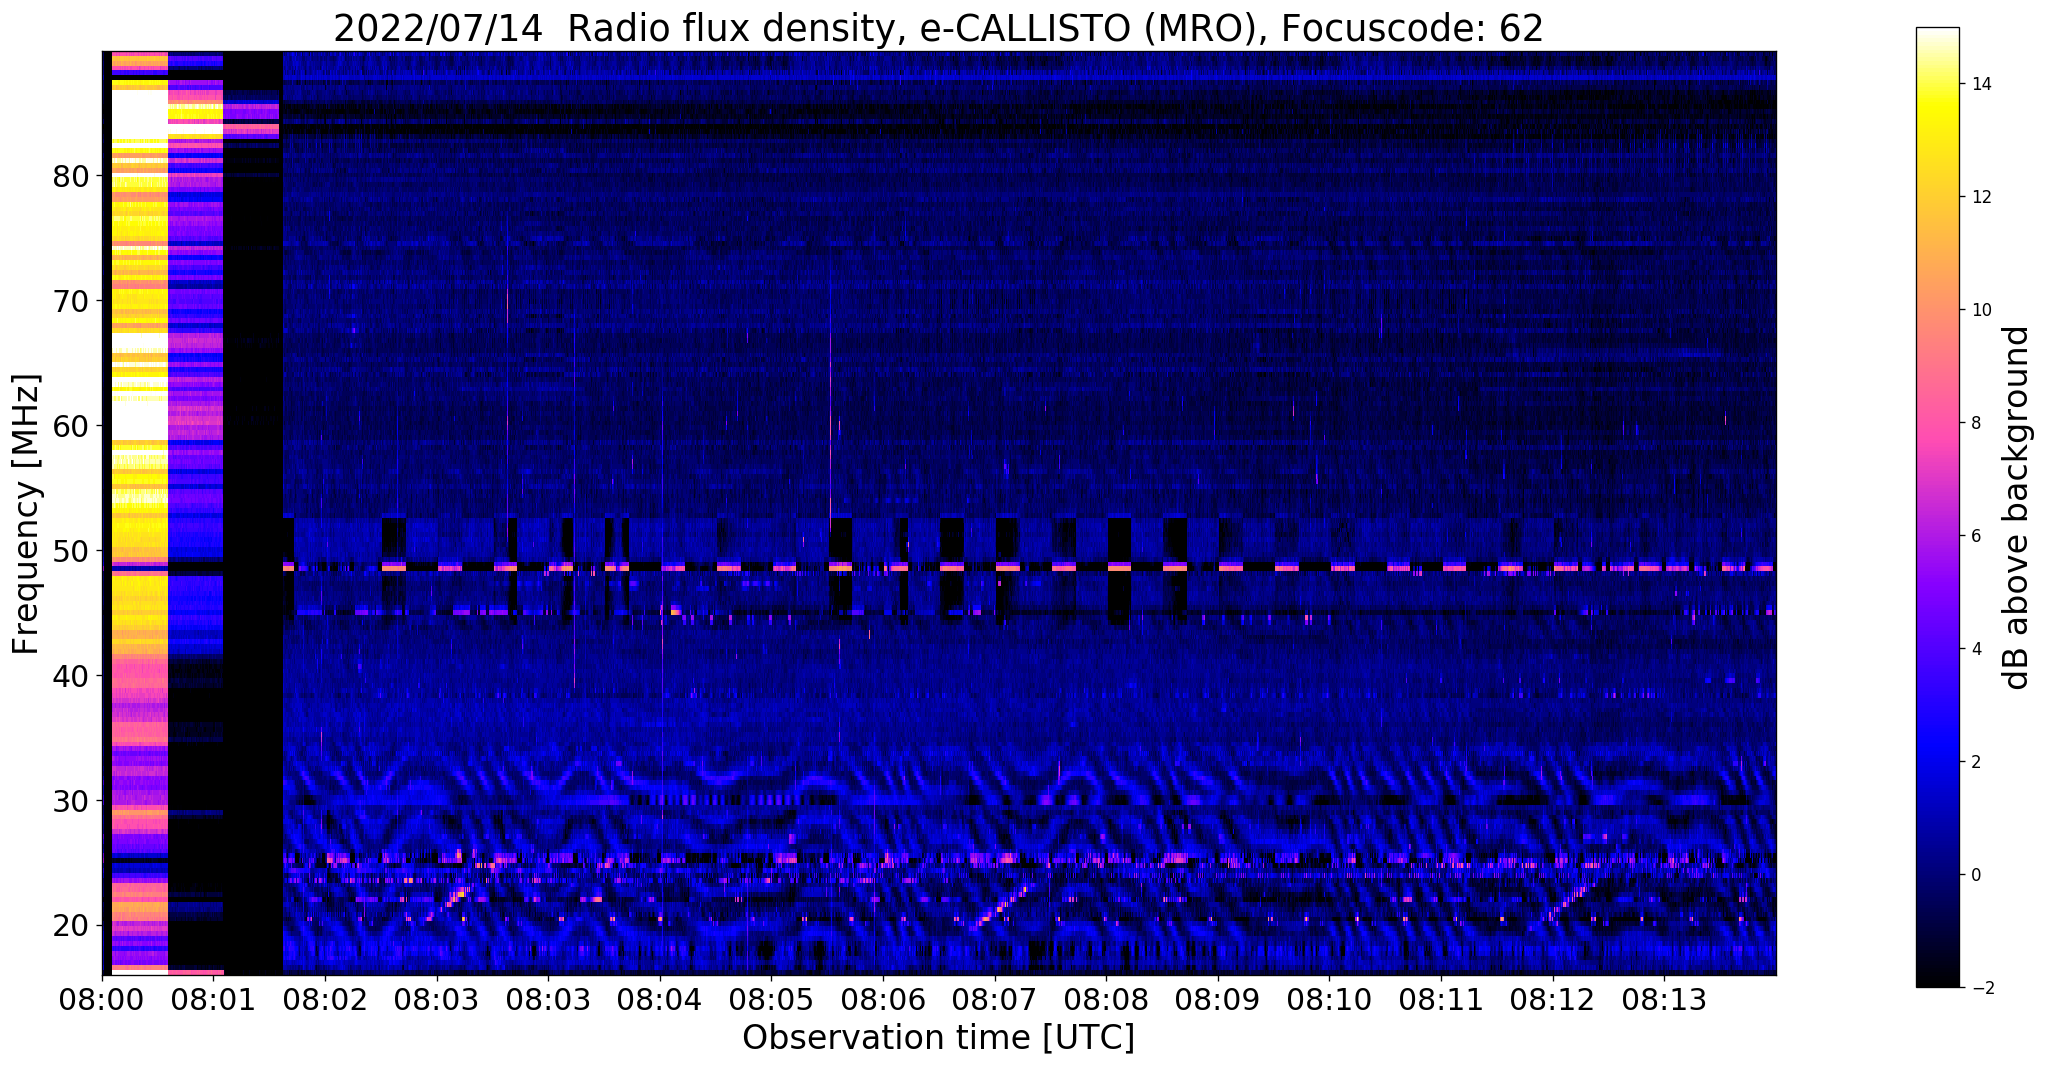
Task: Click the dB colorbar gradient strip
Action: click(1937, 507)
